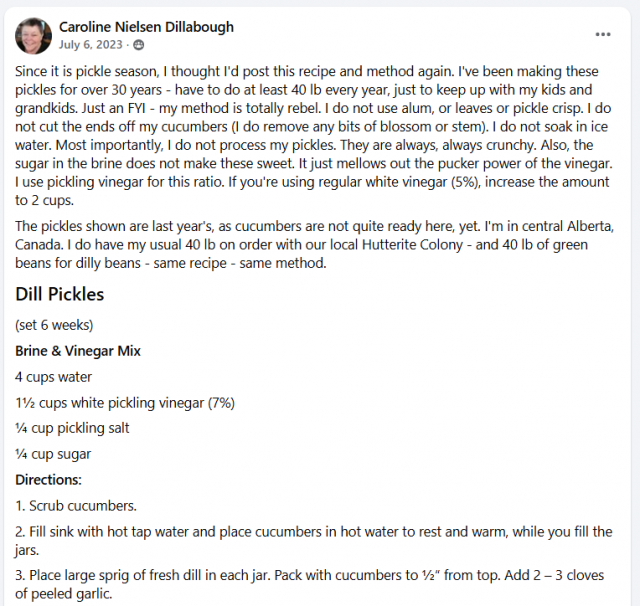Open Caroline Nielsen Dillabough's profile name link

(146, 27)
